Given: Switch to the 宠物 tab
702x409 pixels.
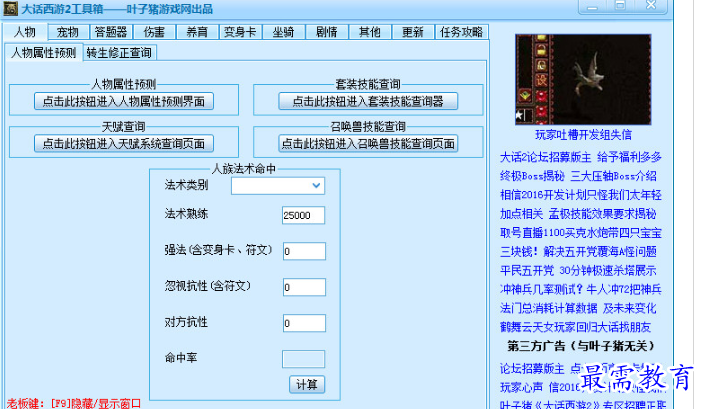Looking at the screenshot, I should pyautogui.click(x=68, y=32).
